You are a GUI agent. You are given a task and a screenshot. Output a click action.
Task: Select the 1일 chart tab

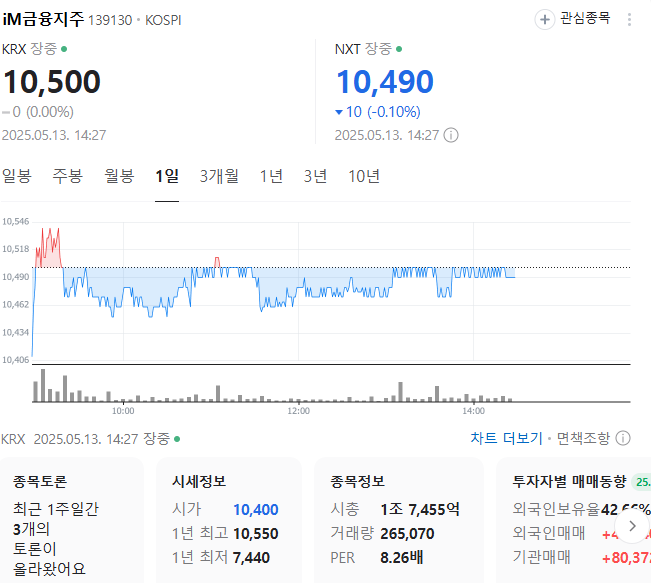(x=167, y=176)
